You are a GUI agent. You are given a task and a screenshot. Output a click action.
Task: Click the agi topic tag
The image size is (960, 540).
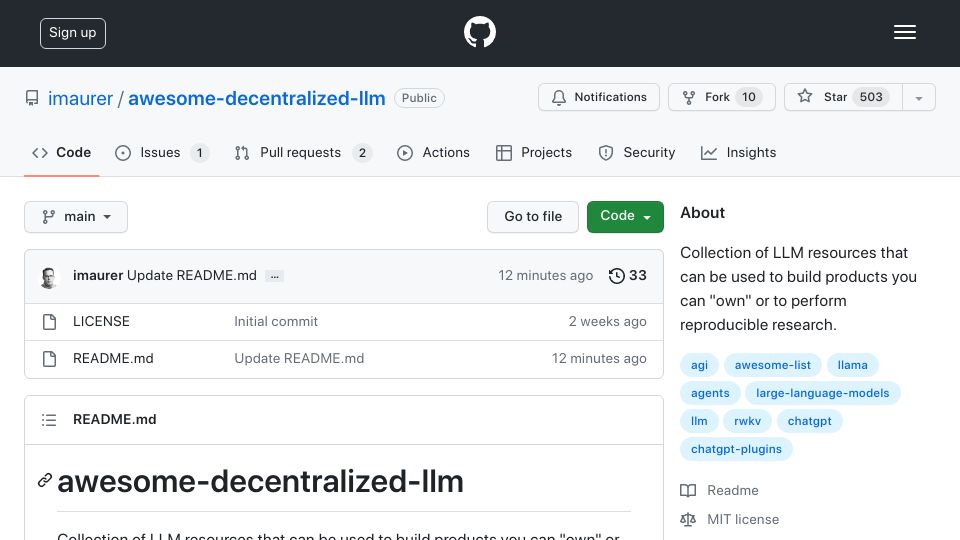pos(699,365)
